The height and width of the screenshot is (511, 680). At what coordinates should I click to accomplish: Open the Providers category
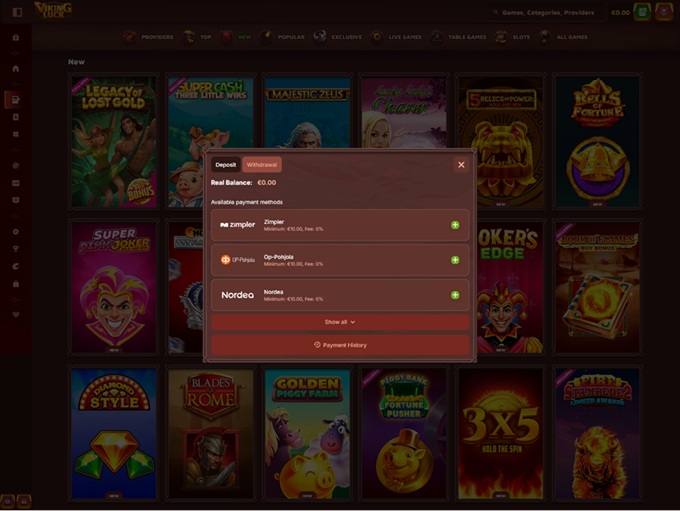tap(148, 37)
